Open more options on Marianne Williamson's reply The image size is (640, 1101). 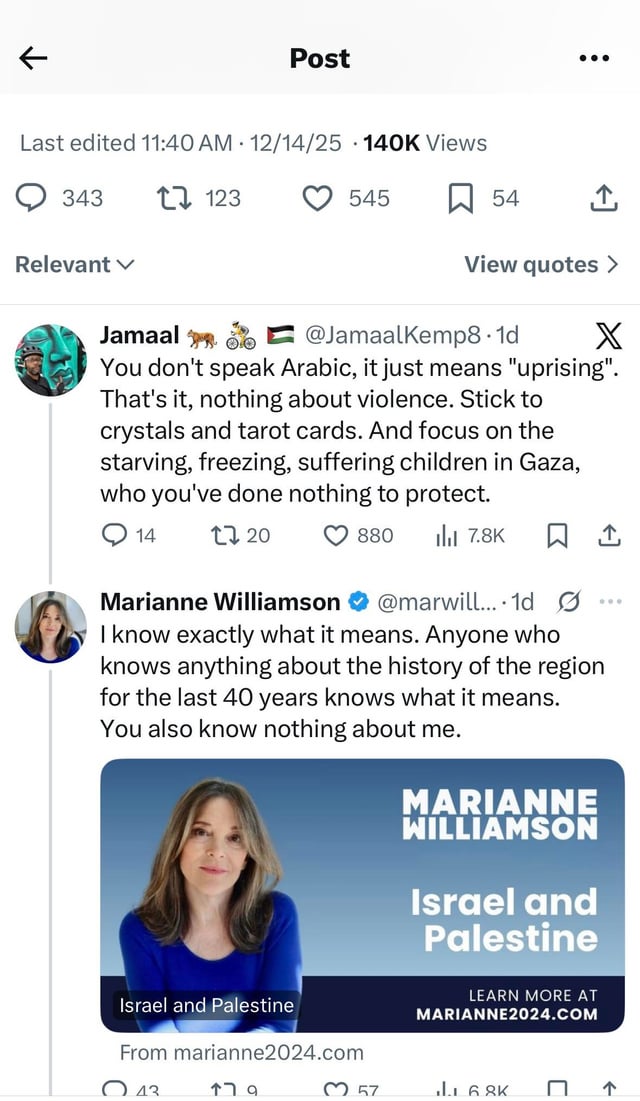pos(610,602)
